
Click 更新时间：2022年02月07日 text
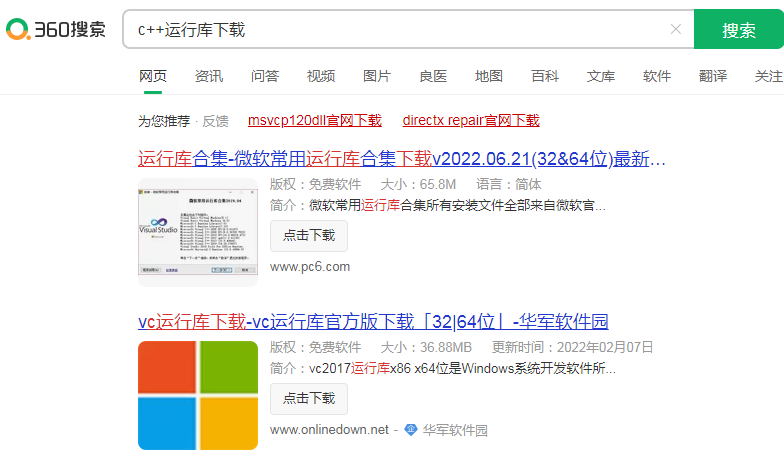click(572, 348)
